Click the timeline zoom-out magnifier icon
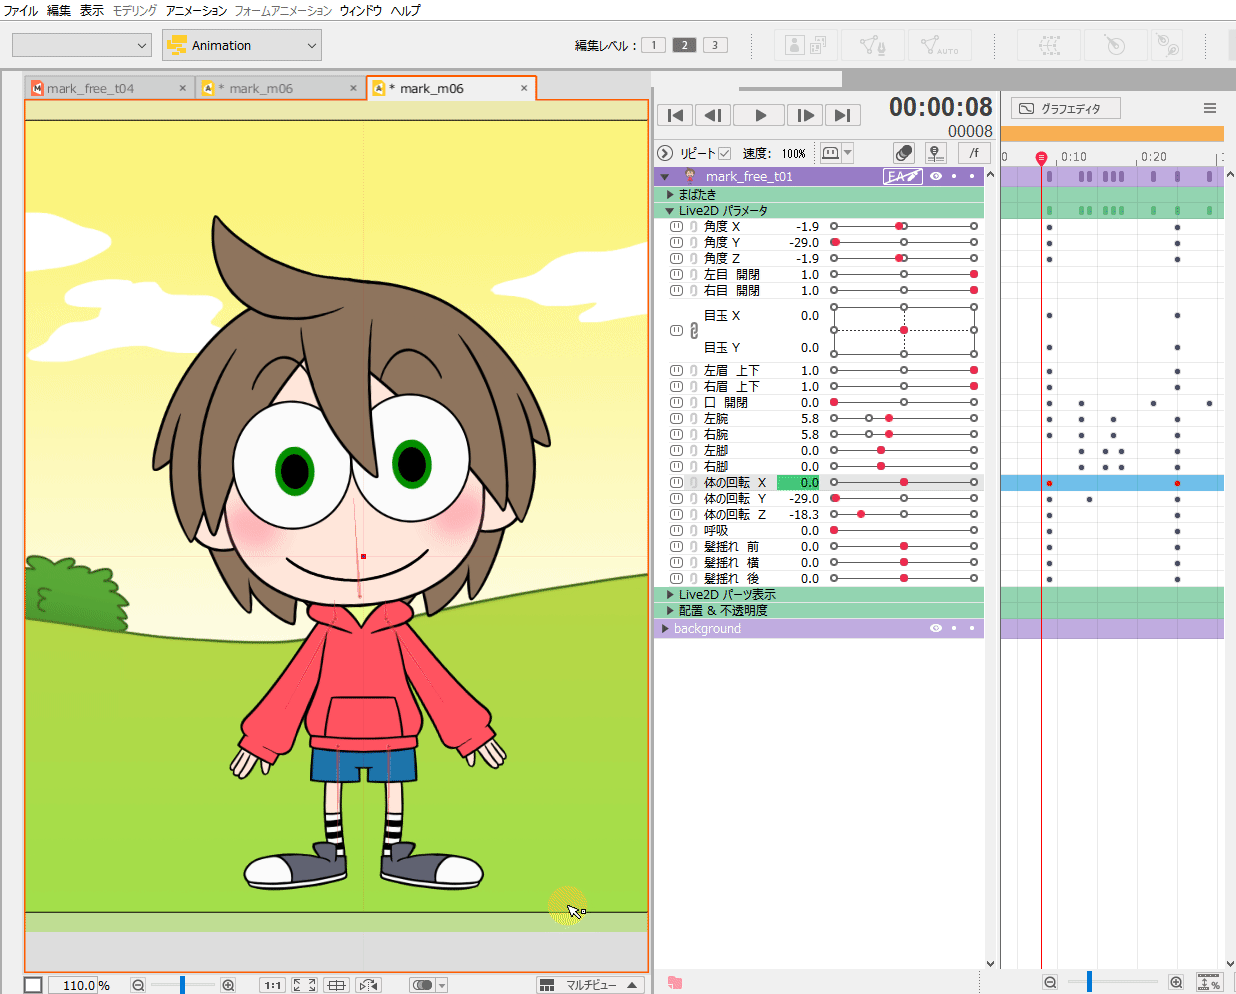 1050,983
